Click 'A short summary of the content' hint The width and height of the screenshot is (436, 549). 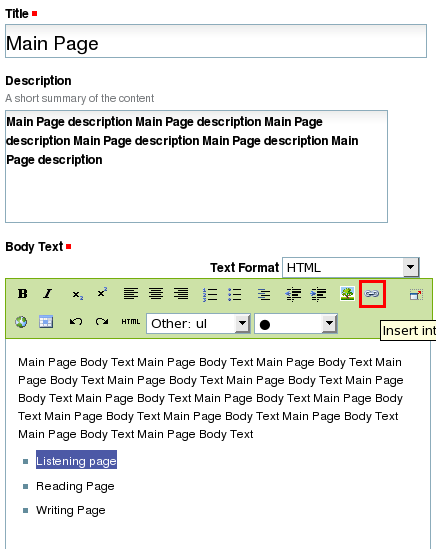[x=79, y=98]
